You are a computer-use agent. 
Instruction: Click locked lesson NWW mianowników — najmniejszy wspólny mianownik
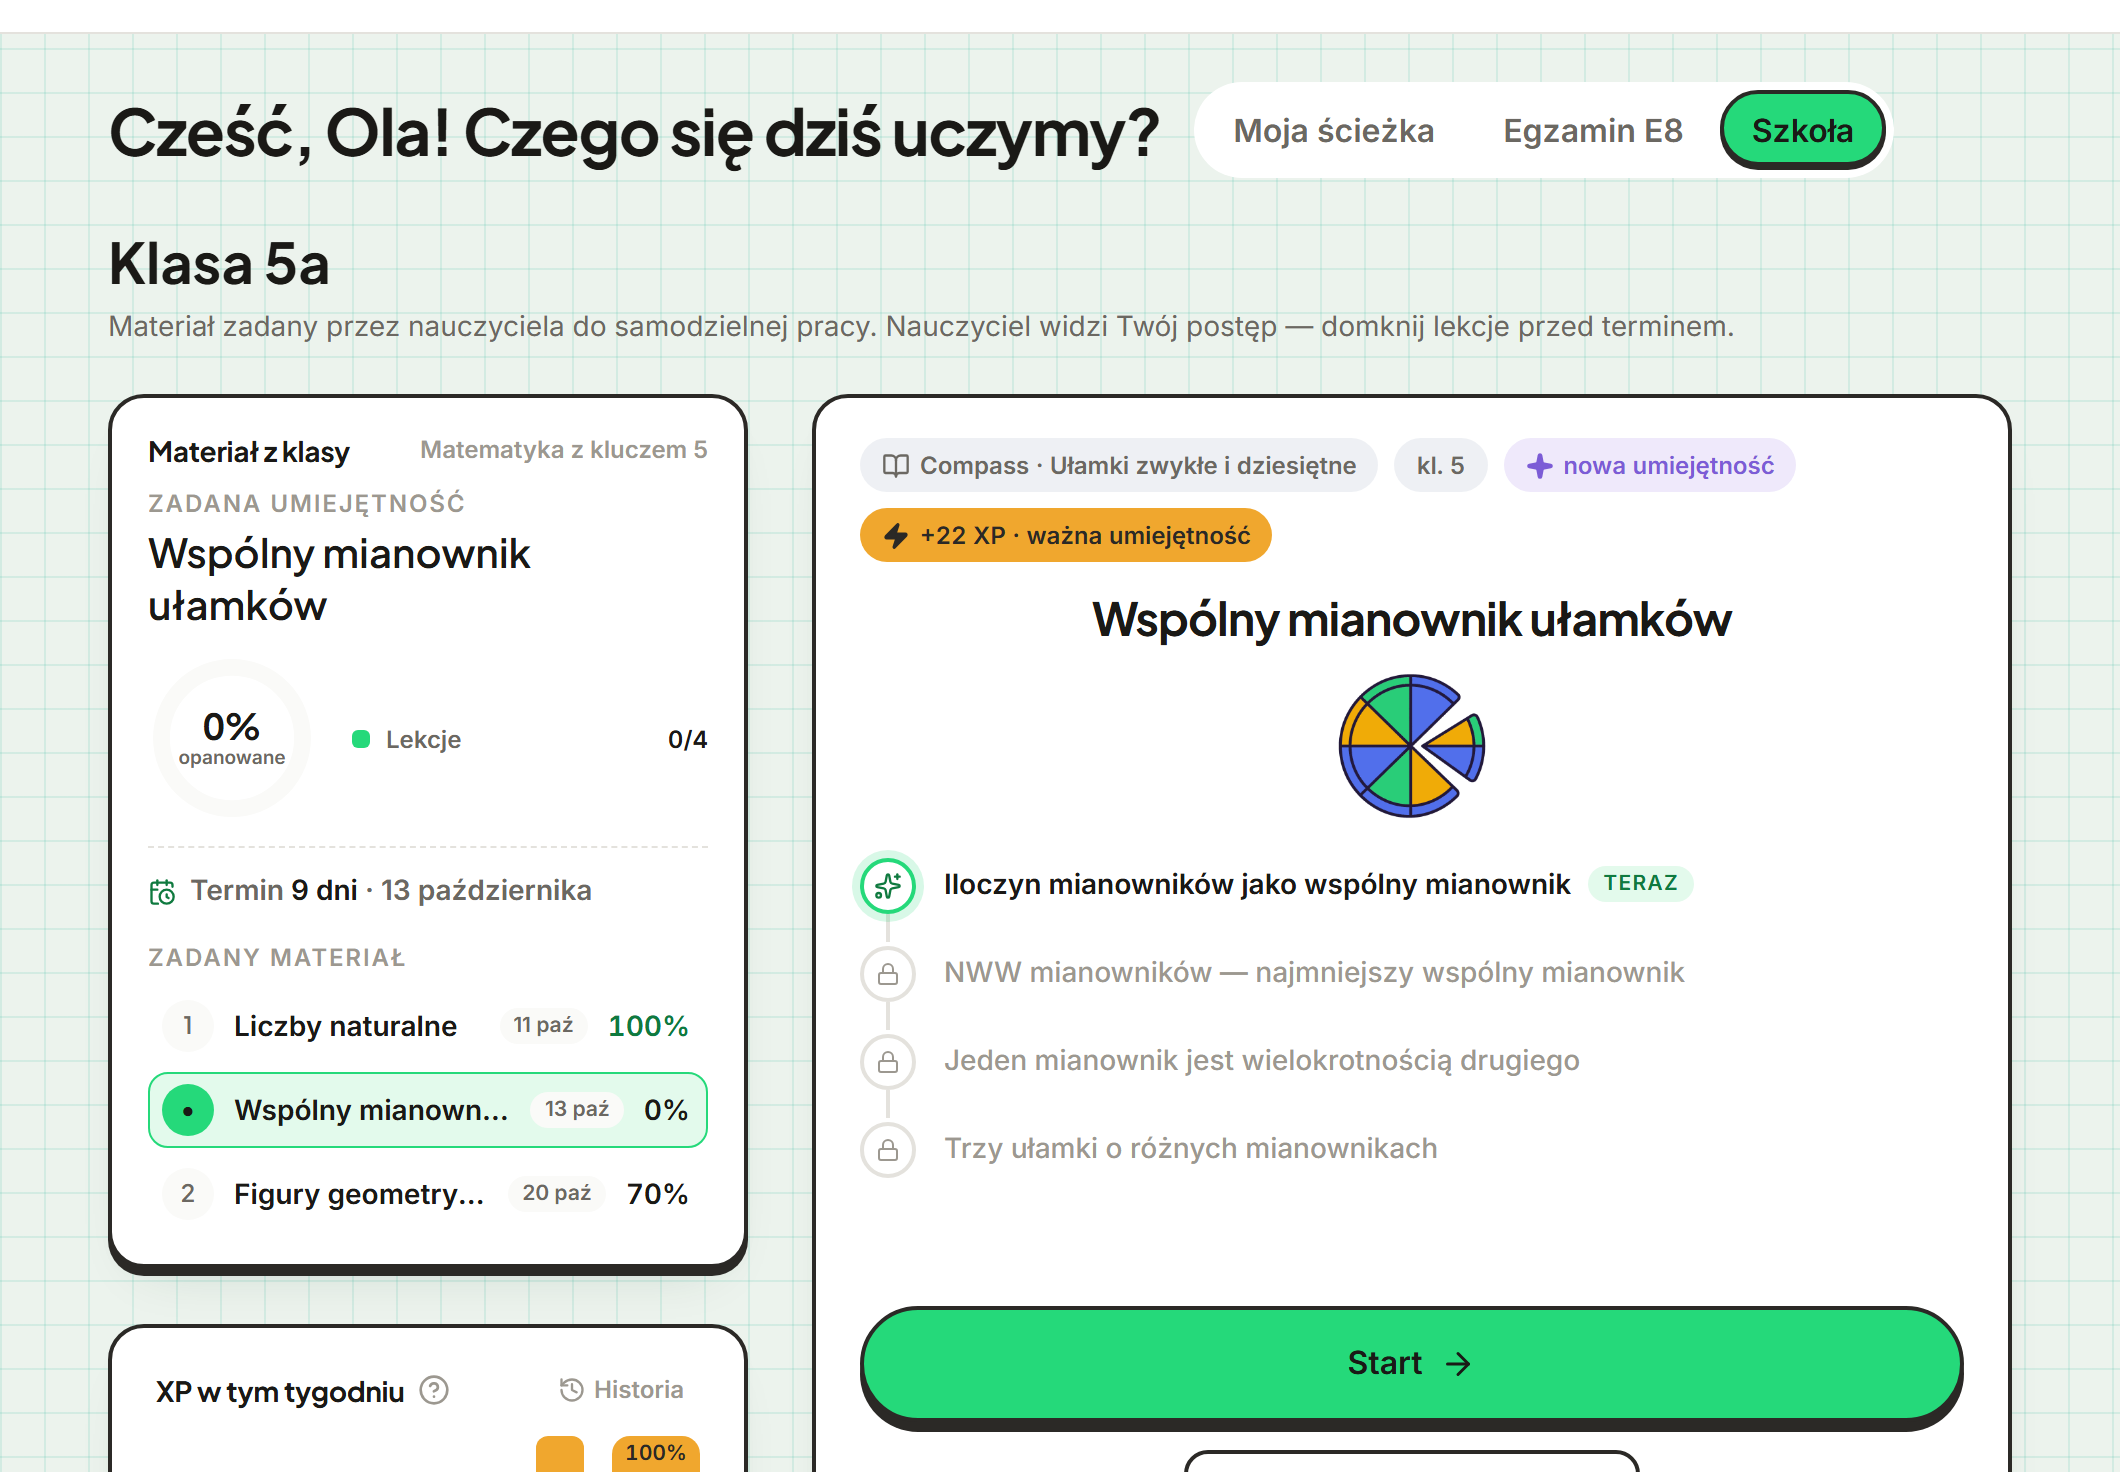[x=1314, y=973]
